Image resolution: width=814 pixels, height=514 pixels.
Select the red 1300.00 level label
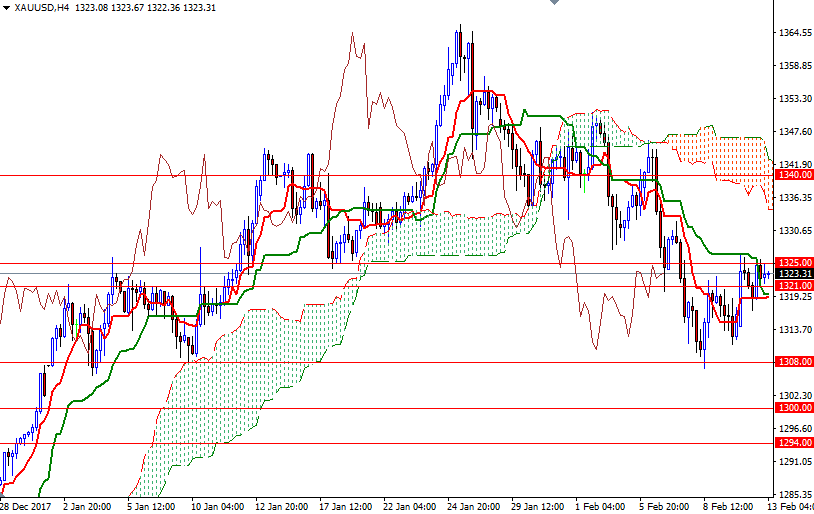point(794,408)
